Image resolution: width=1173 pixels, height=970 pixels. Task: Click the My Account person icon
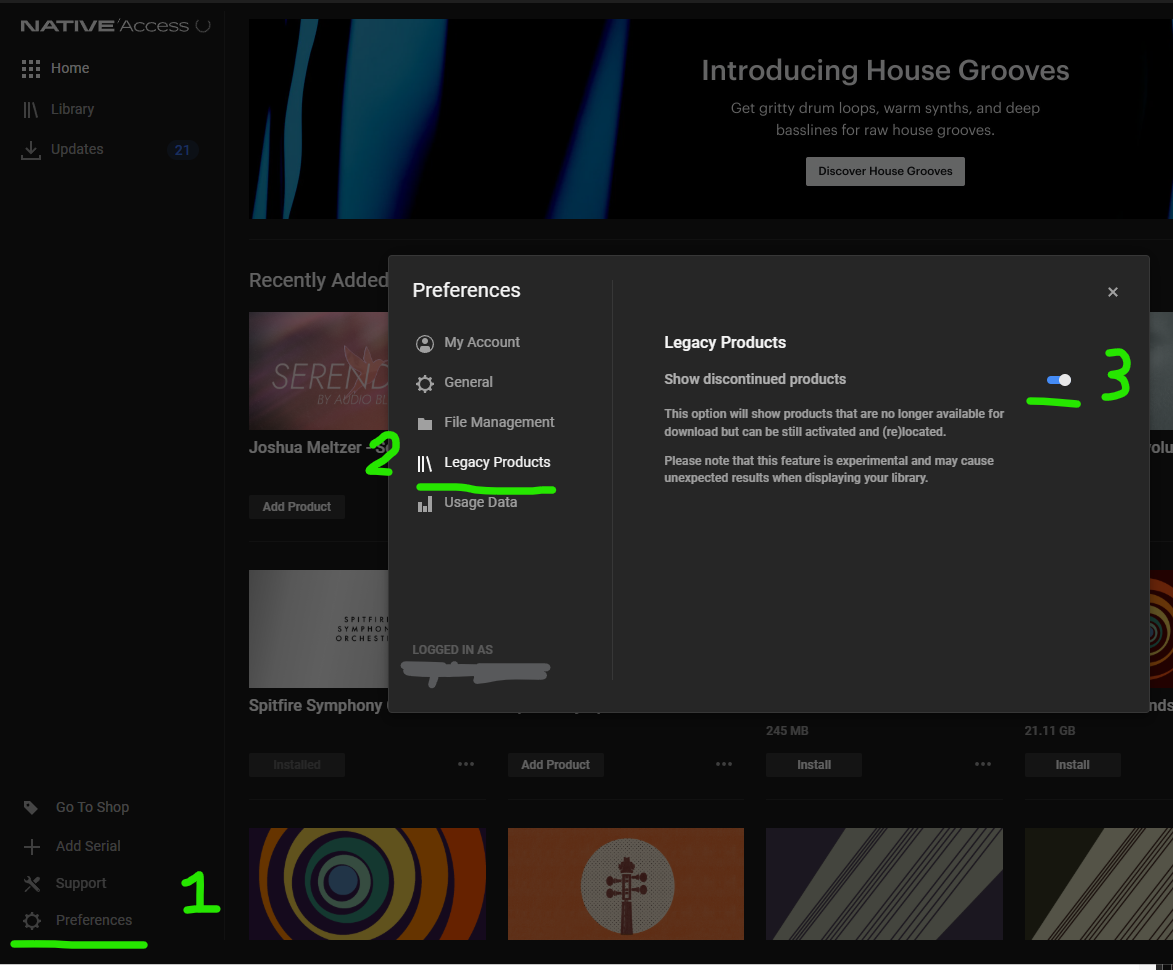(425, 343)
